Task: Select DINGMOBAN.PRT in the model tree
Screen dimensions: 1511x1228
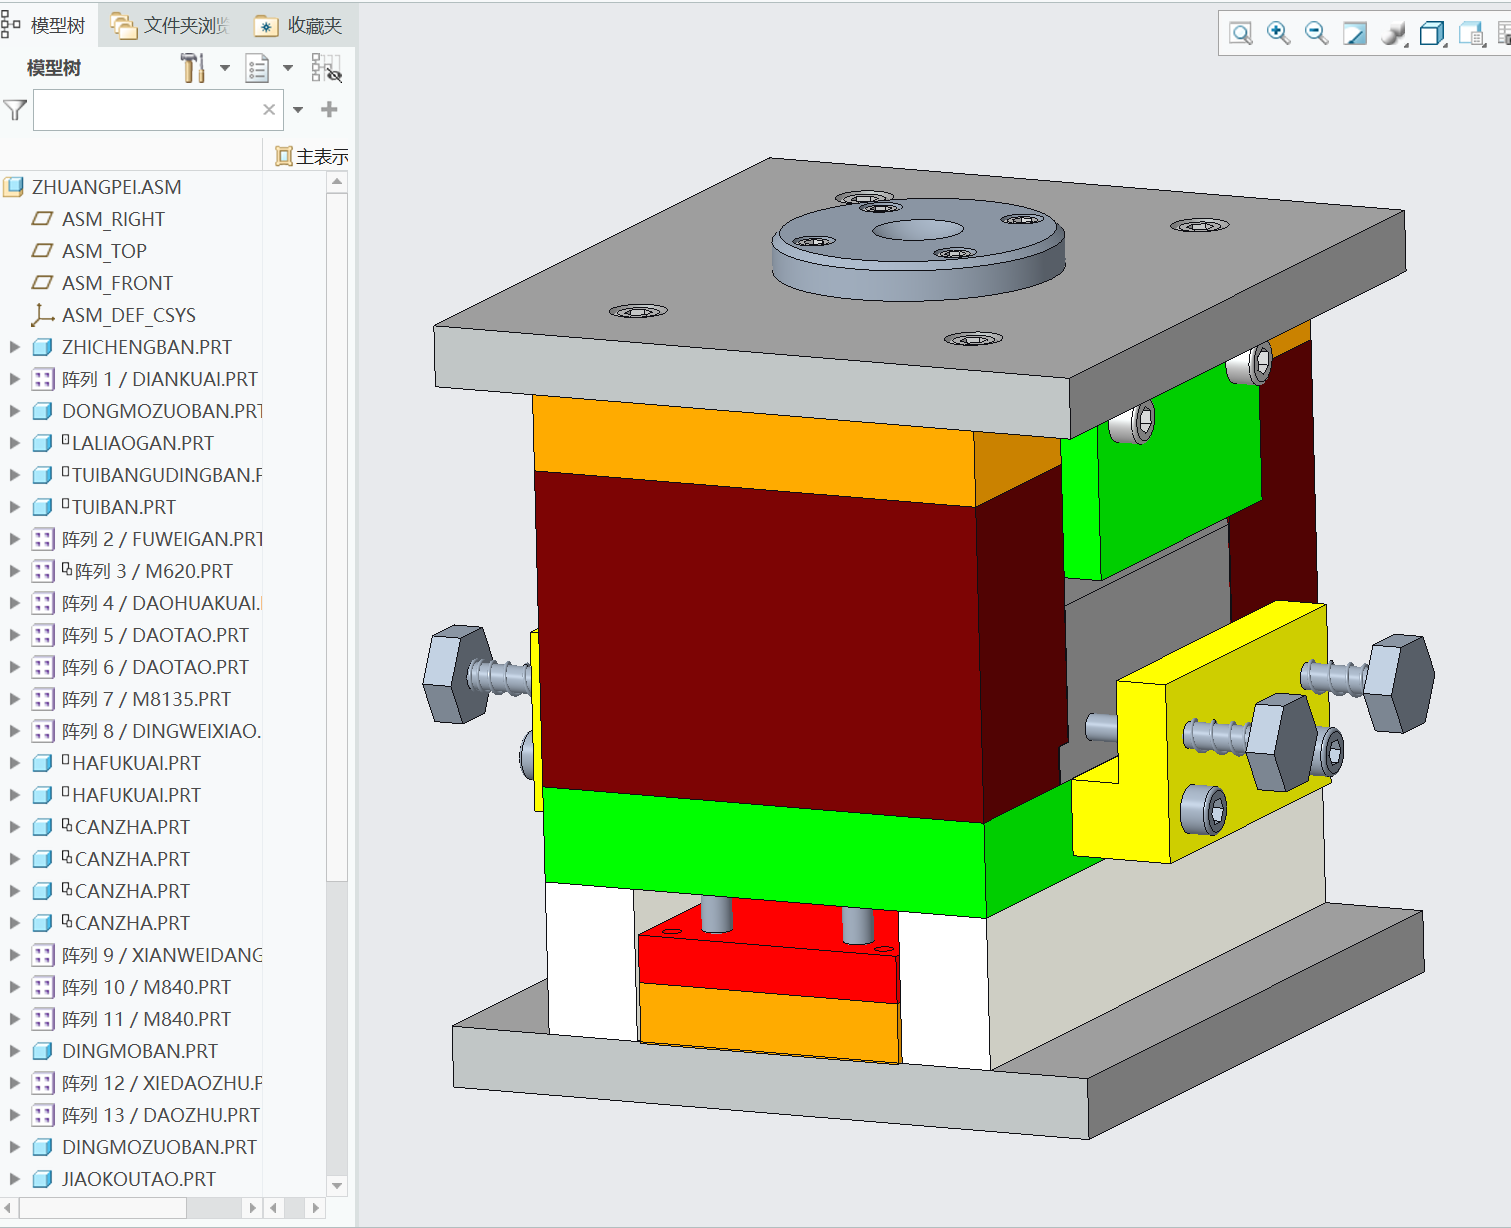Action: tap(139, 1051)
